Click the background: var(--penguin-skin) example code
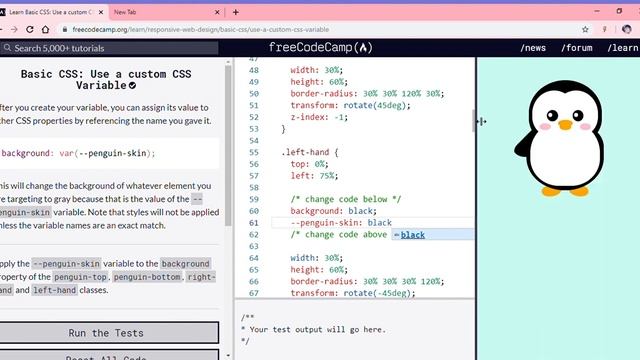This screenshot has height=360, width=640. click(78, 153)
